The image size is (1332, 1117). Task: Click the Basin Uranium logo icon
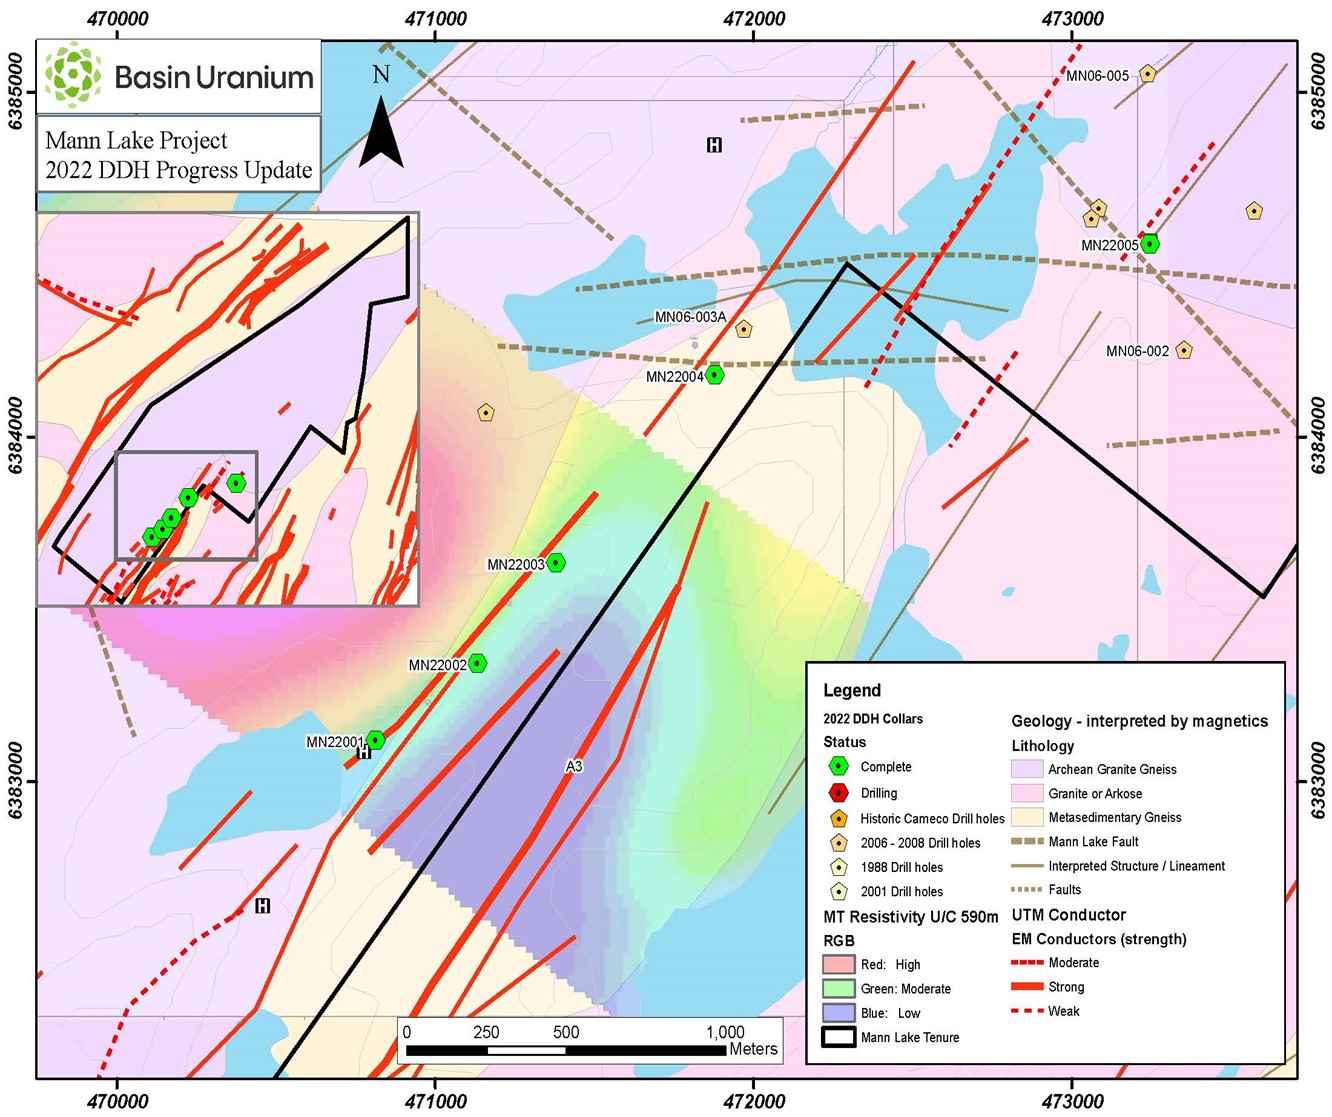[x=73, y=76]
